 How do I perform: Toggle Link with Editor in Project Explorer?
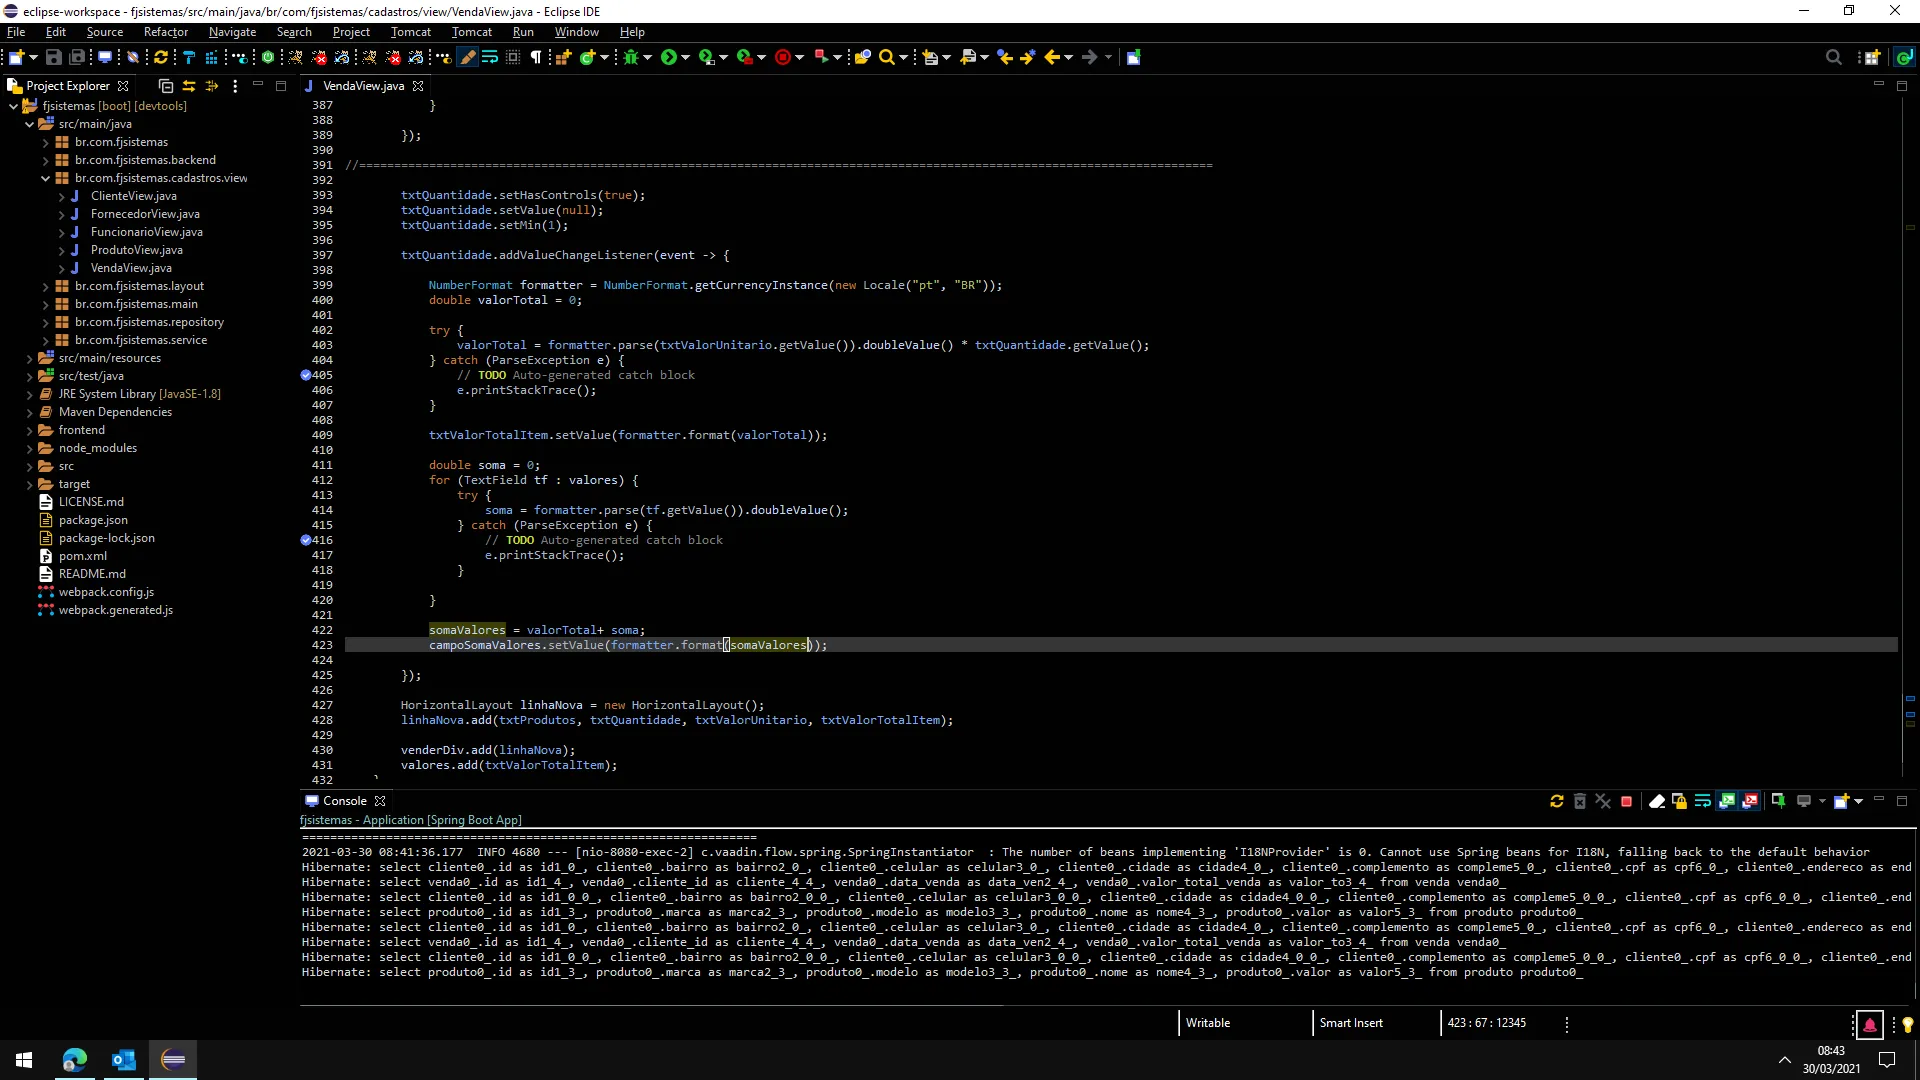tap(189, 86)
